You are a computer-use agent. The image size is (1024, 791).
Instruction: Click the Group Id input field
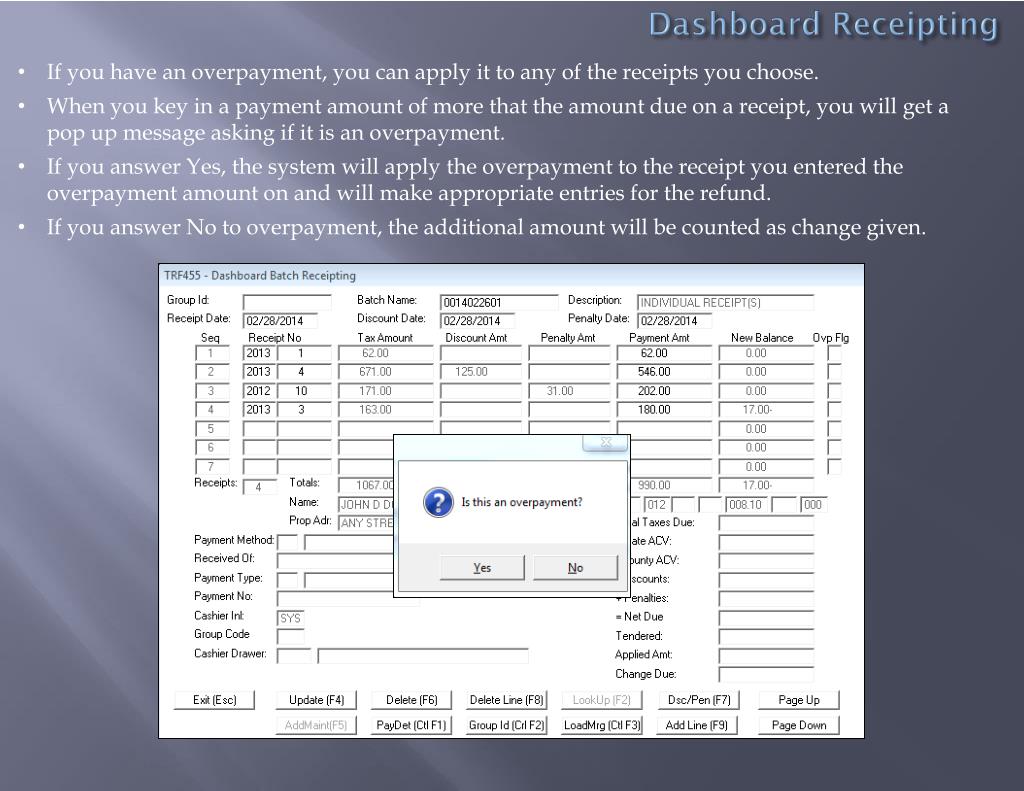[287, 302]
